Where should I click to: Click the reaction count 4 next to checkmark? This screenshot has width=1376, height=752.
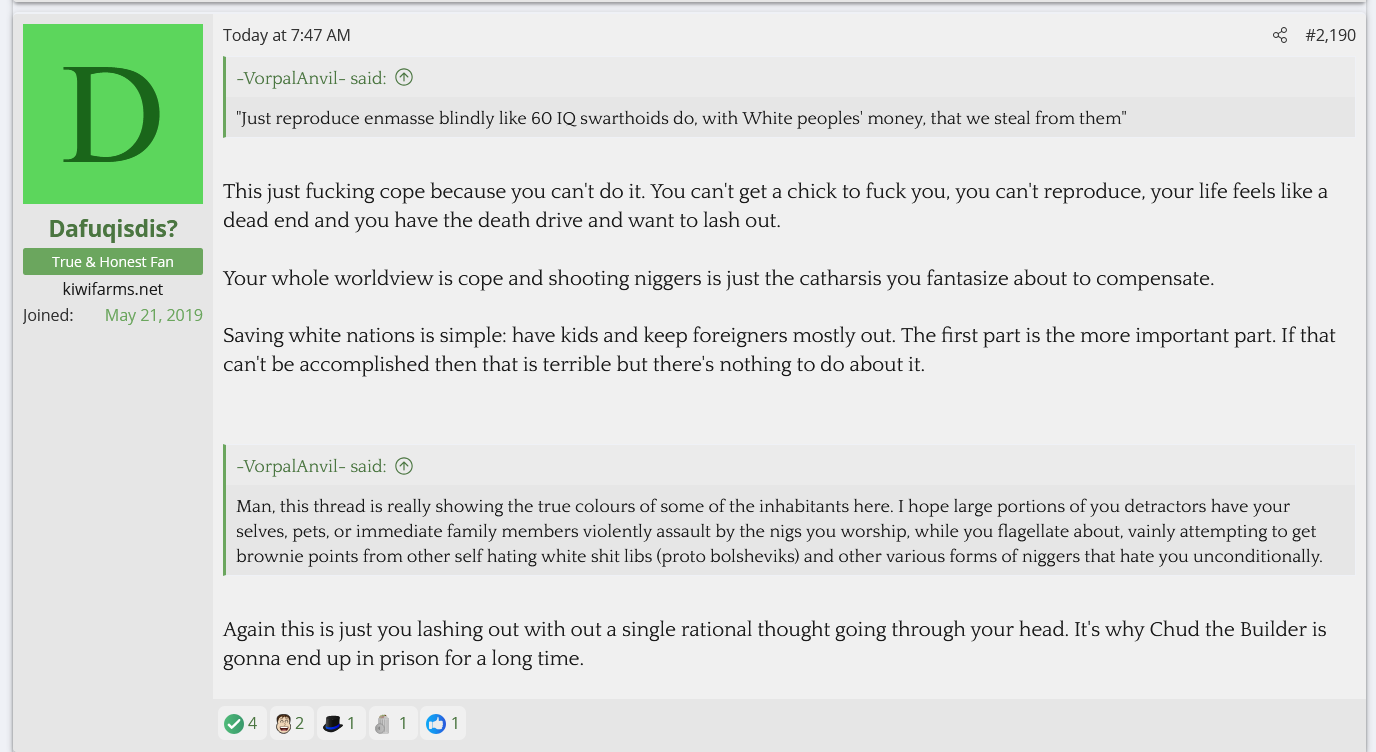pos(253,723)
